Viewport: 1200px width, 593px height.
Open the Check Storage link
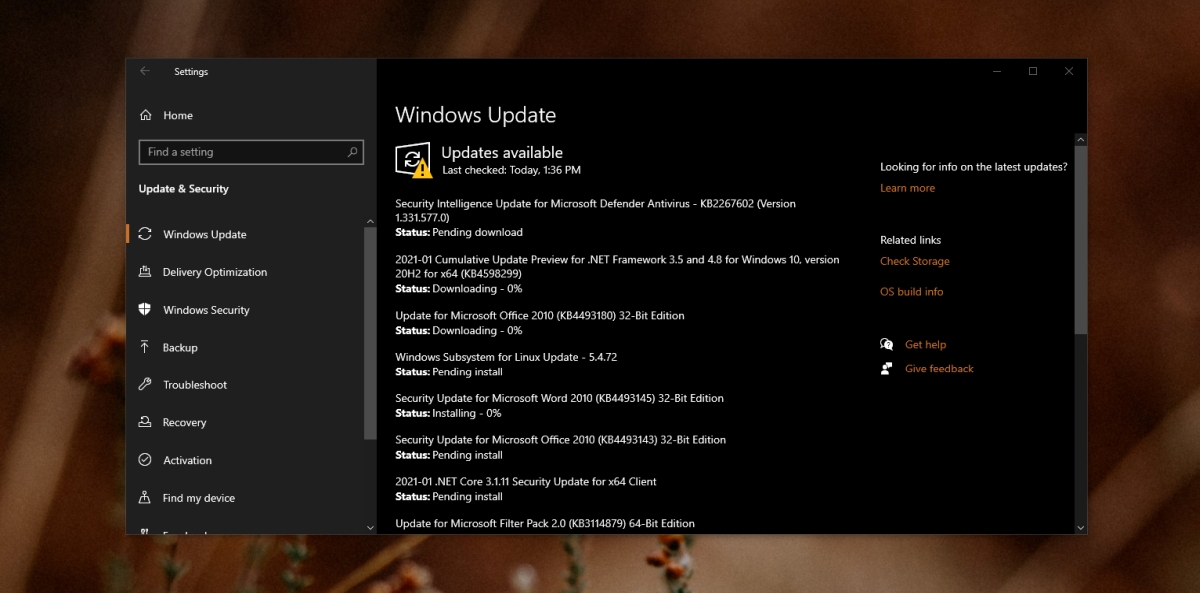pyautogui.click(x=915, y=261)
